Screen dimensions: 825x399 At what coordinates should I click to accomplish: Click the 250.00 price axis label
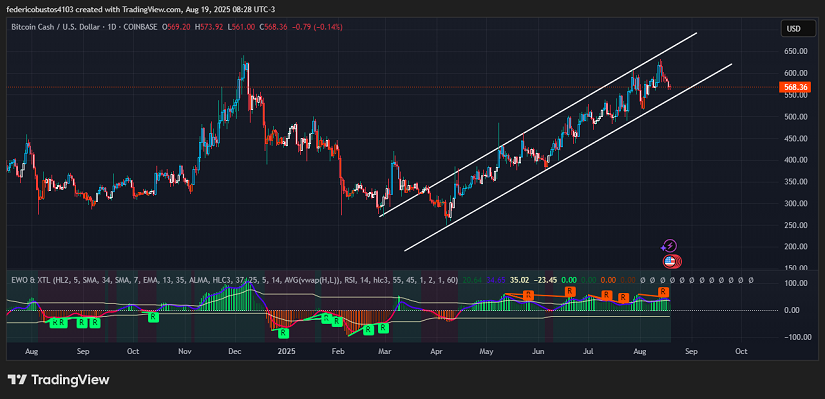coord(797,225)
